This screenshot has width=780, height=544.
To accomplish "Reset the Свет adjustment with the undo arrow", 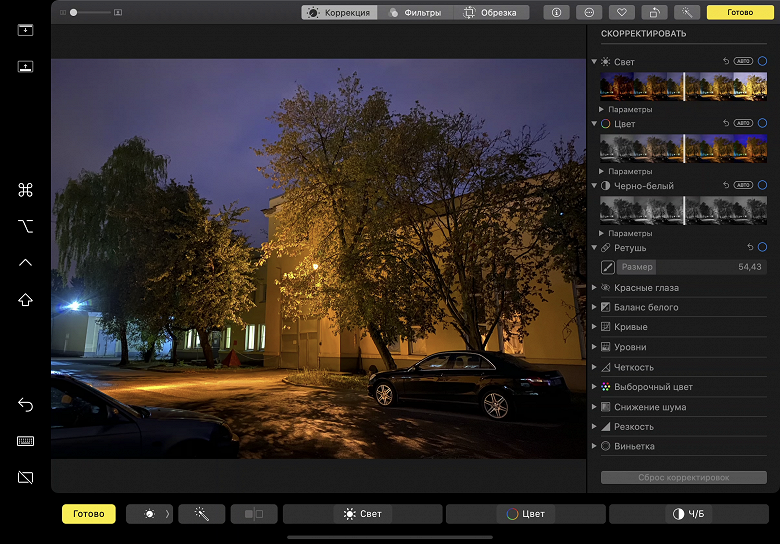I will pyautogui.click(x=726, y=61).
